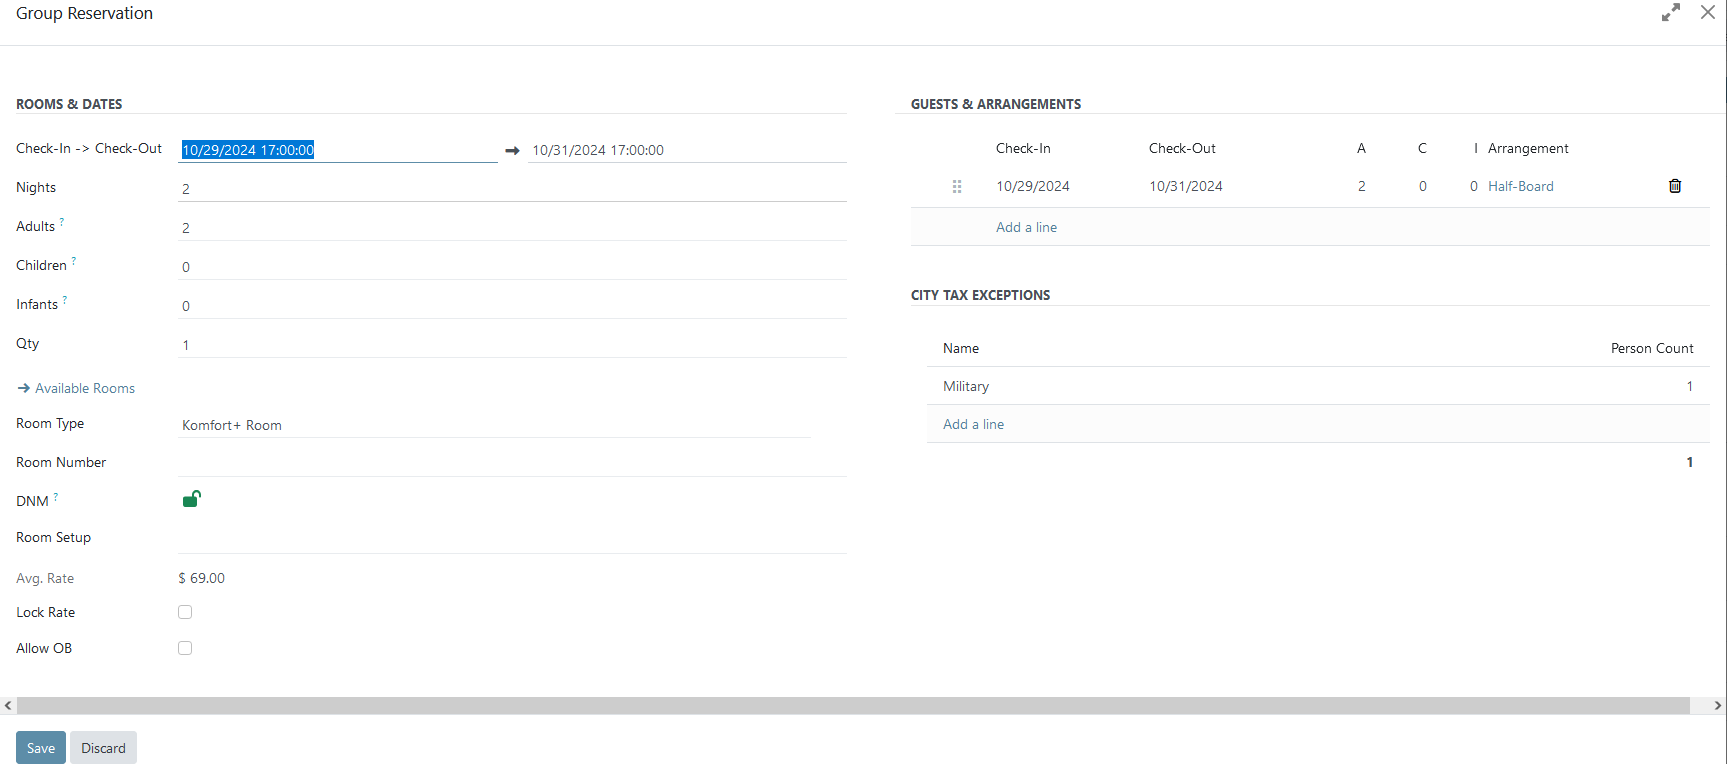Click the Save button
The height and width of the screenshot is (764, 1727).
[x=41, y=748]
